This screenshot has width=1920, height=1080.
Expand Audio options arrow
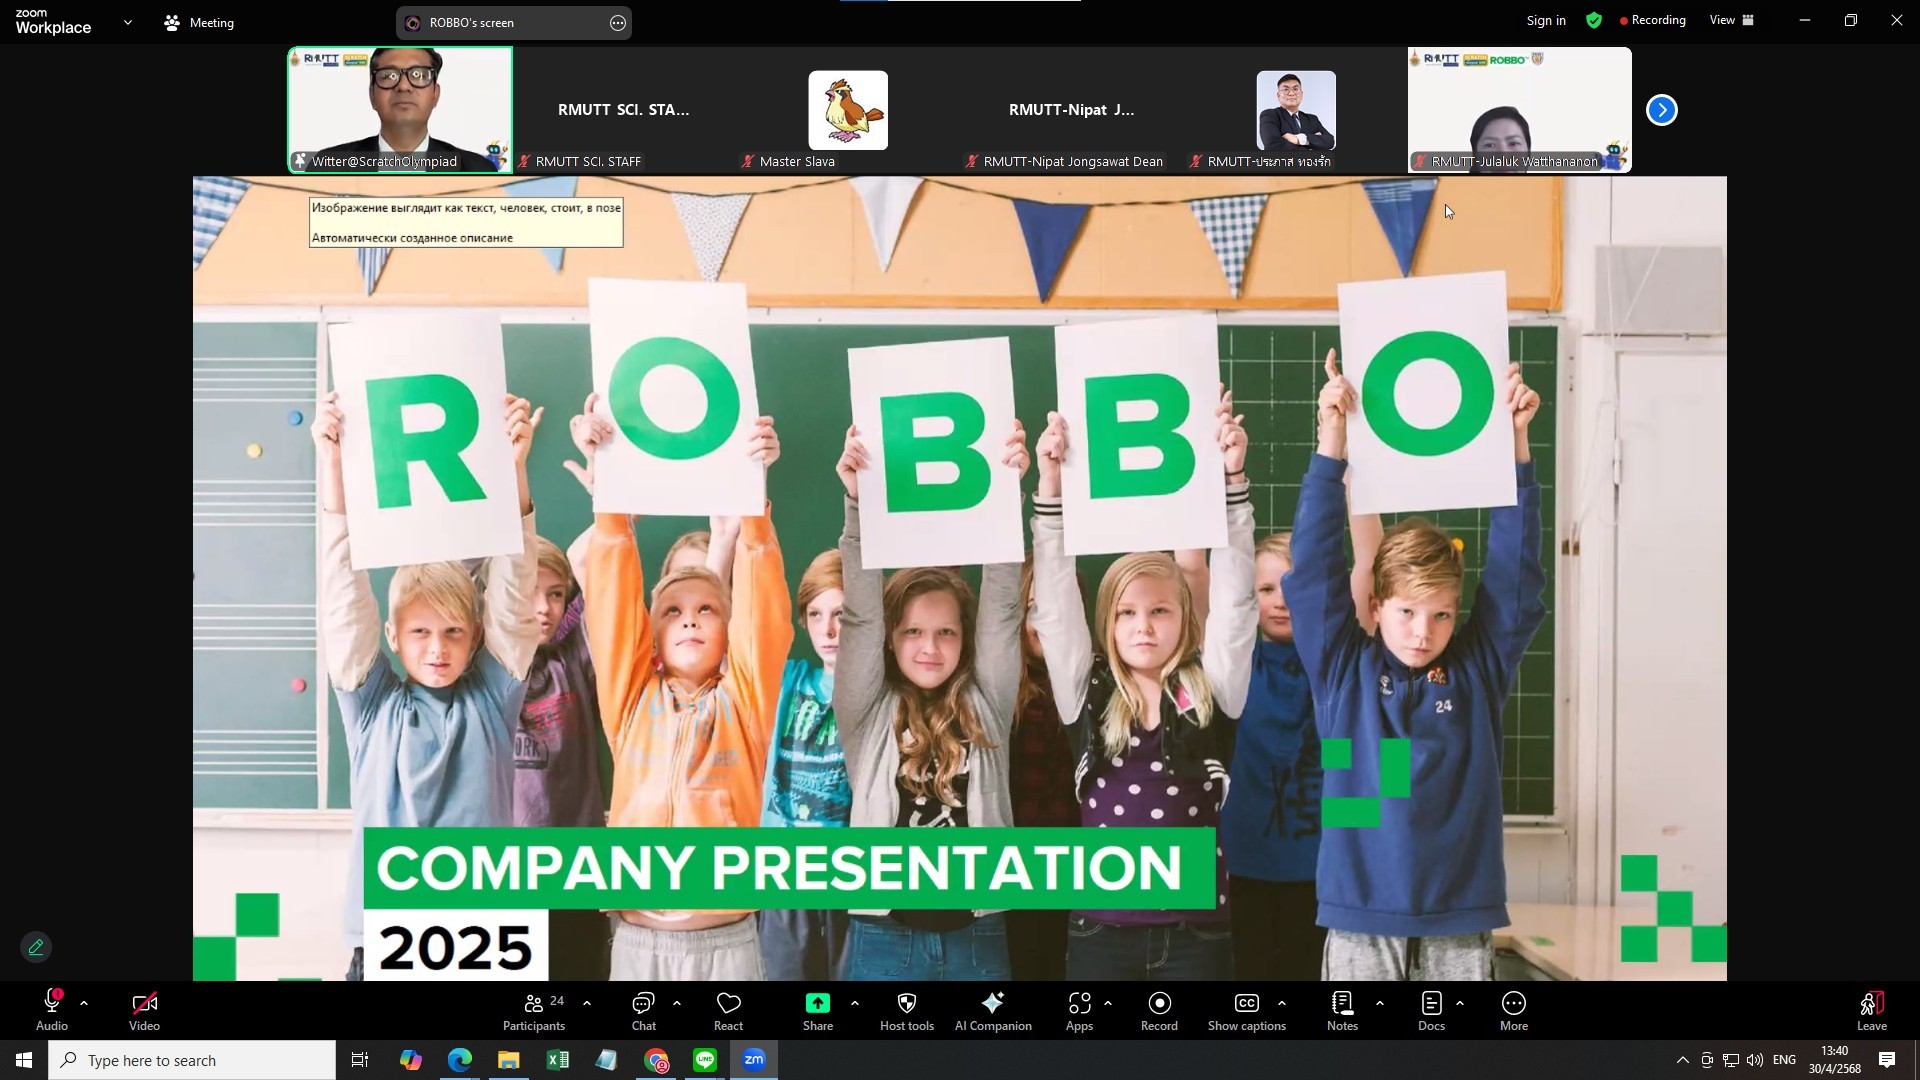tap(84, 1003)
